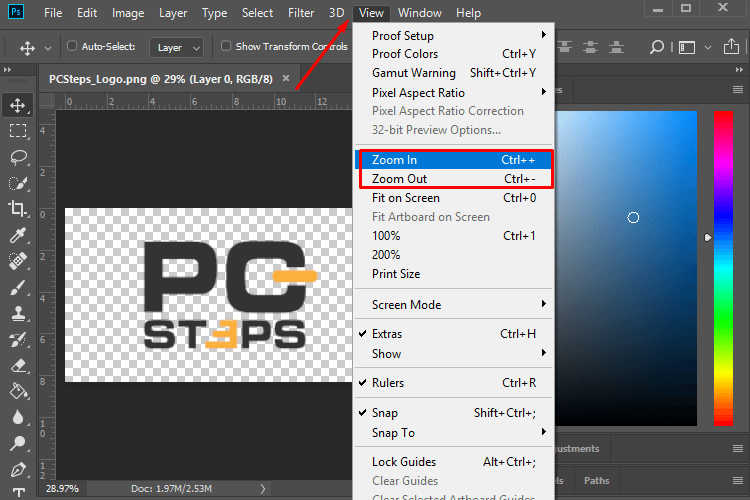The image size is (750, 500).
Task: Select the Lasso tool
Action: pyautogui.click(x=18, y=157)
